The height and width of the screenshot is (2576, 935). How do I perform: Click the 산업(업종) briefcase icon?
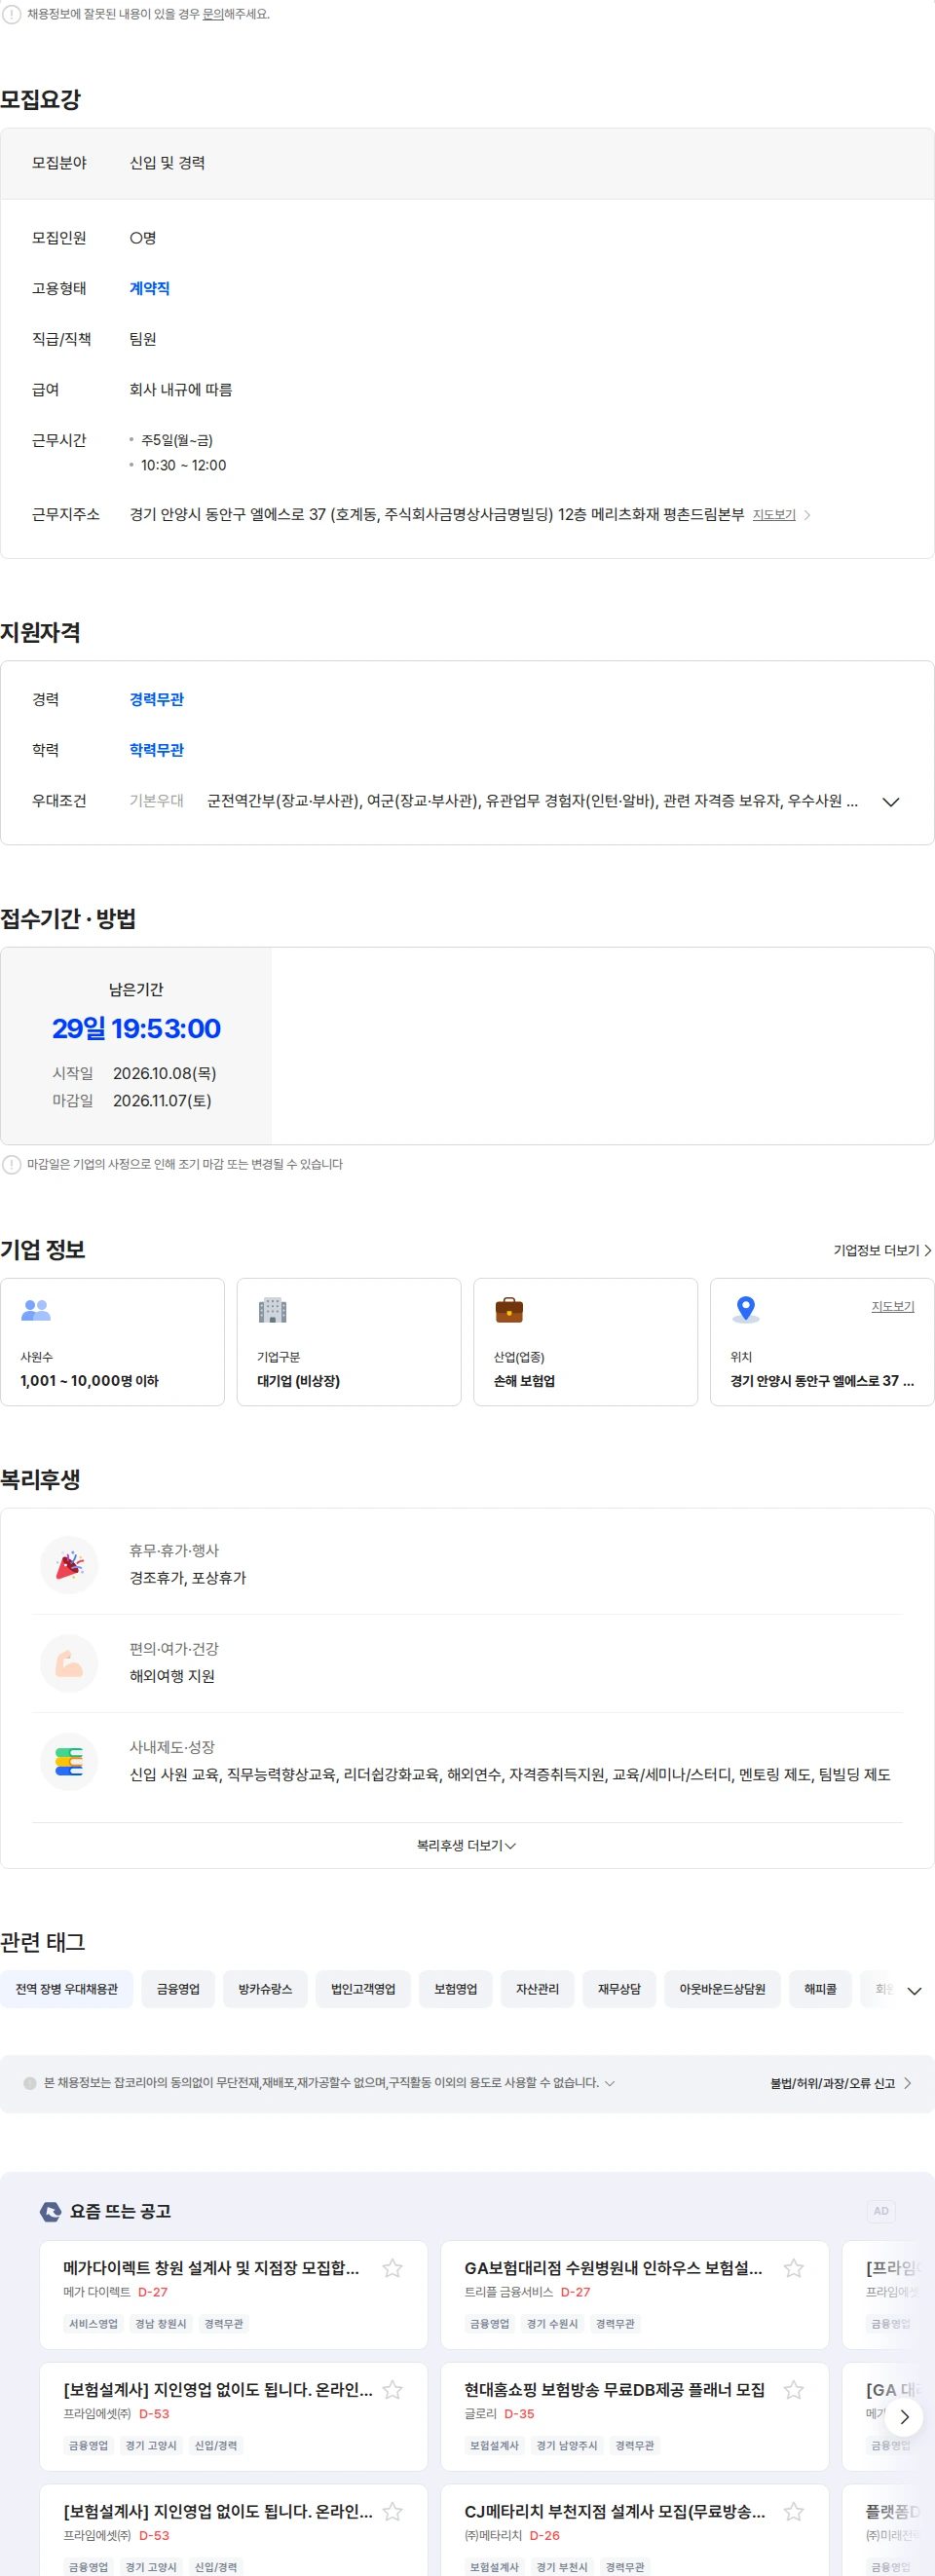point(509,1310)
